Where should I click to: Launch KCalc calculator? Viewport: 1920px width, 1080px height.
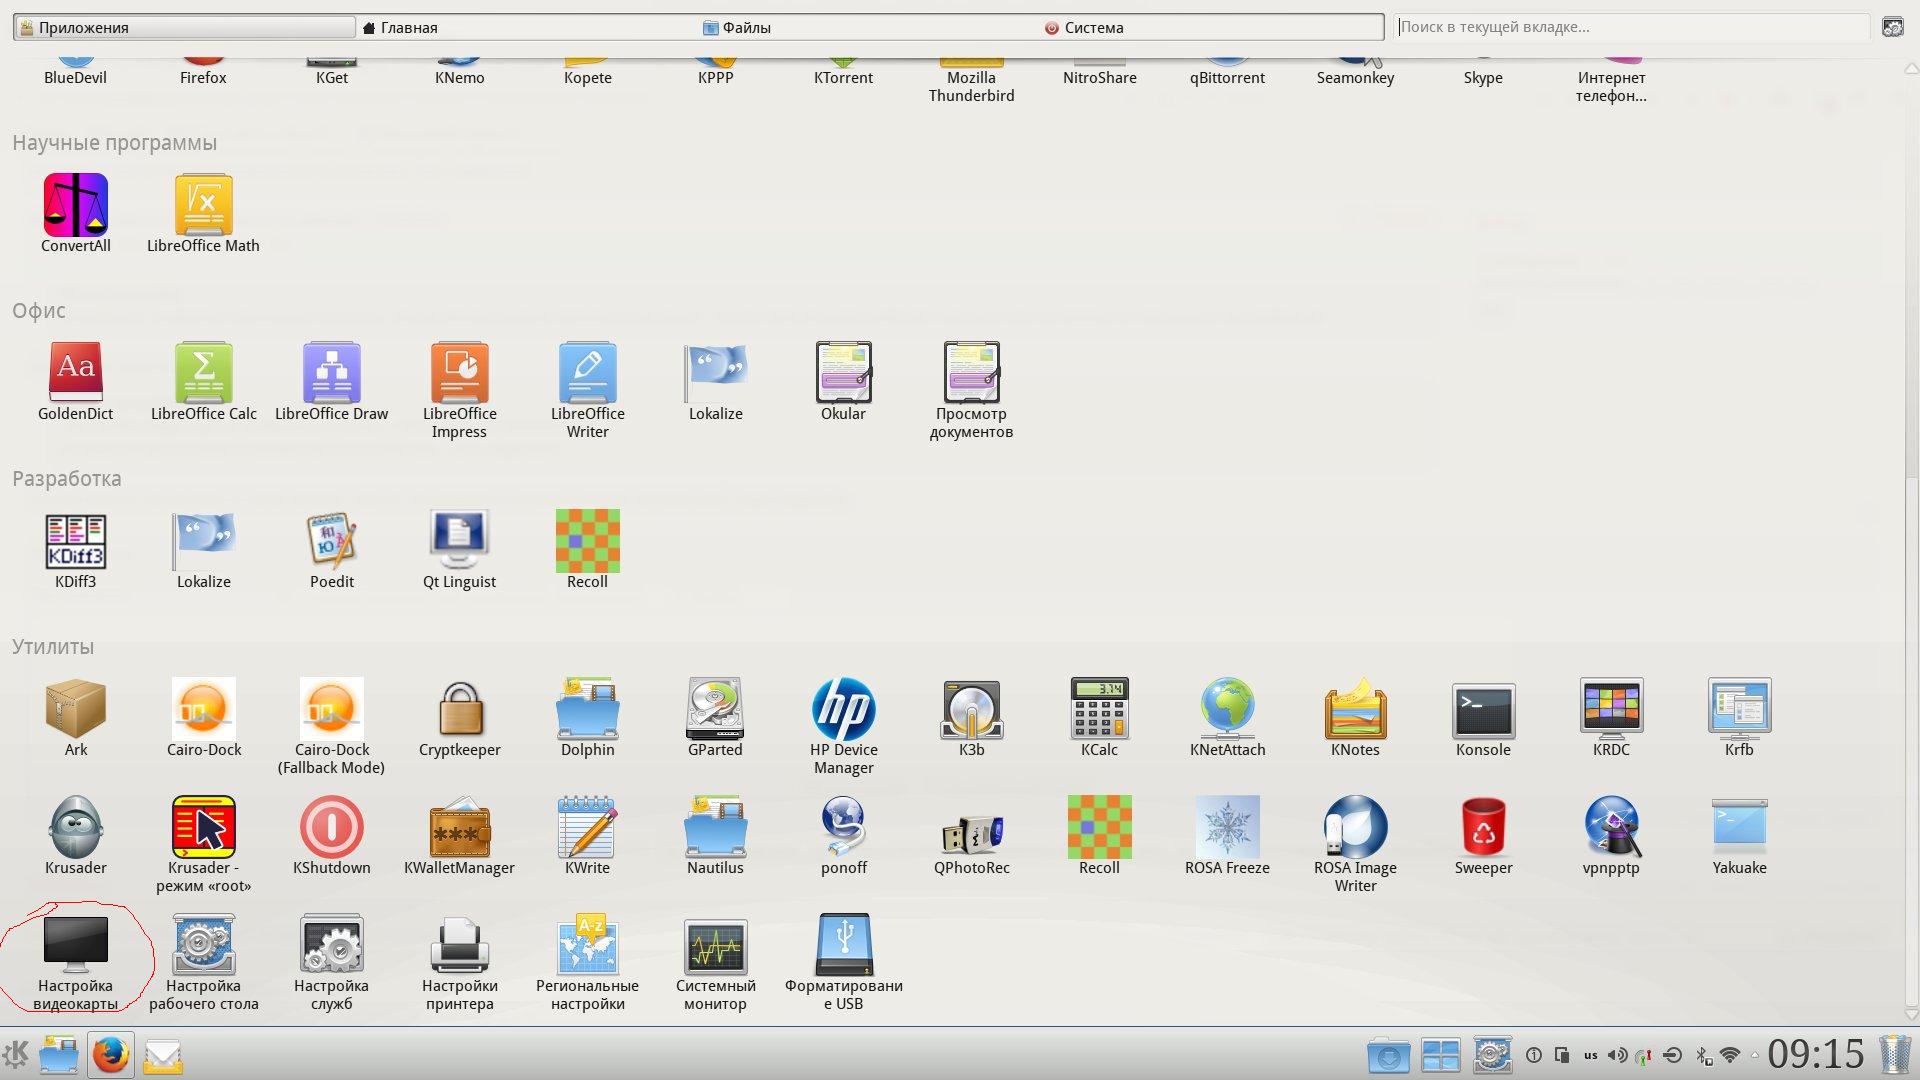[x=1099, y=710]
